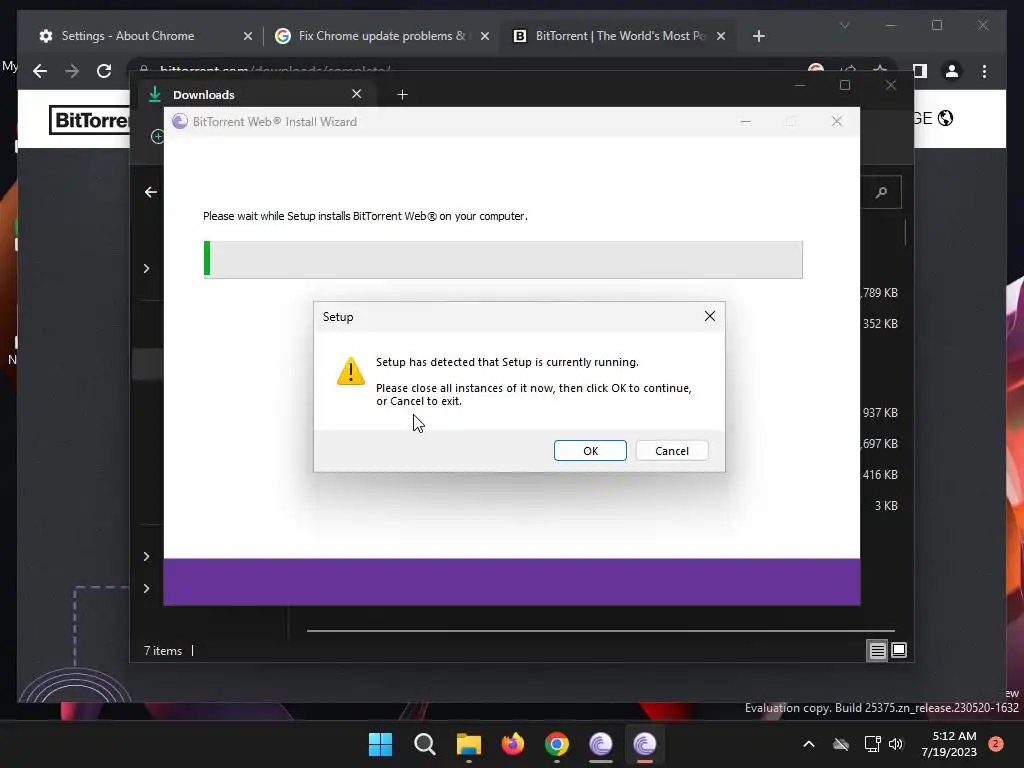
Task: Click the BitTorrent logo on webpage
Action: (89, 120)
